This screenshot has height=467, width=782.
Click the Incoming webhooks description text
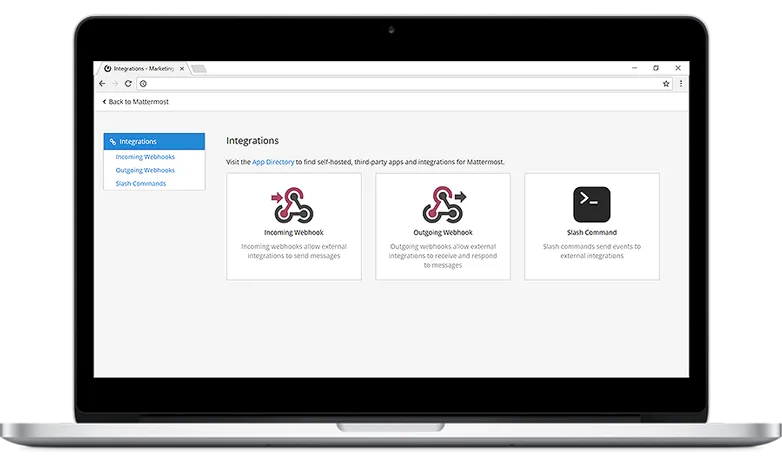point(294,251)
